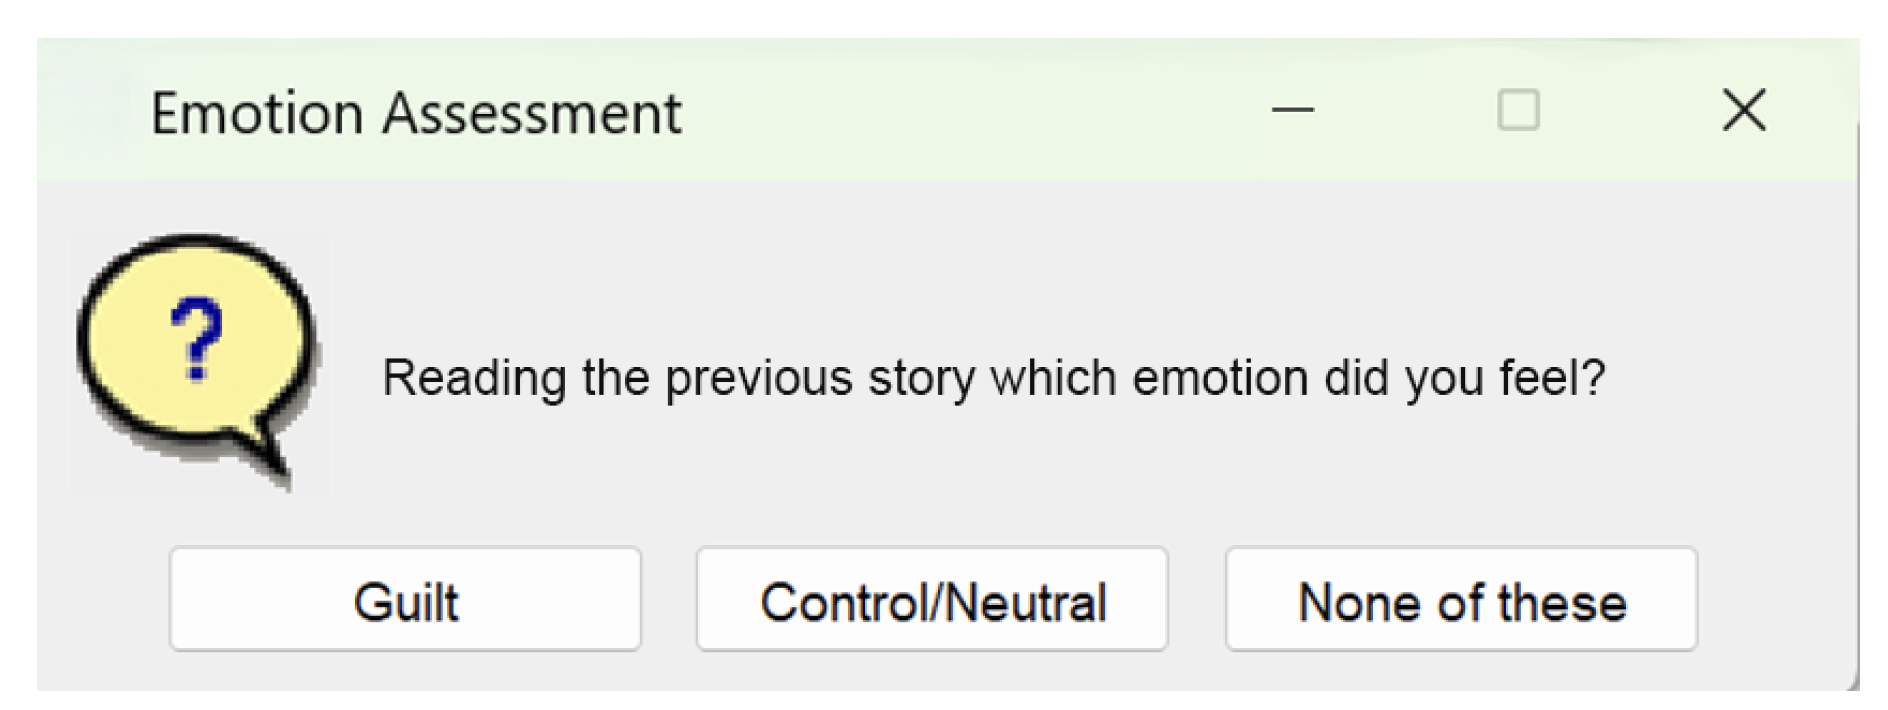Click the Emotion Assessment title text
The height and width of the screenshot is (710, 1888).
(416, 112)
